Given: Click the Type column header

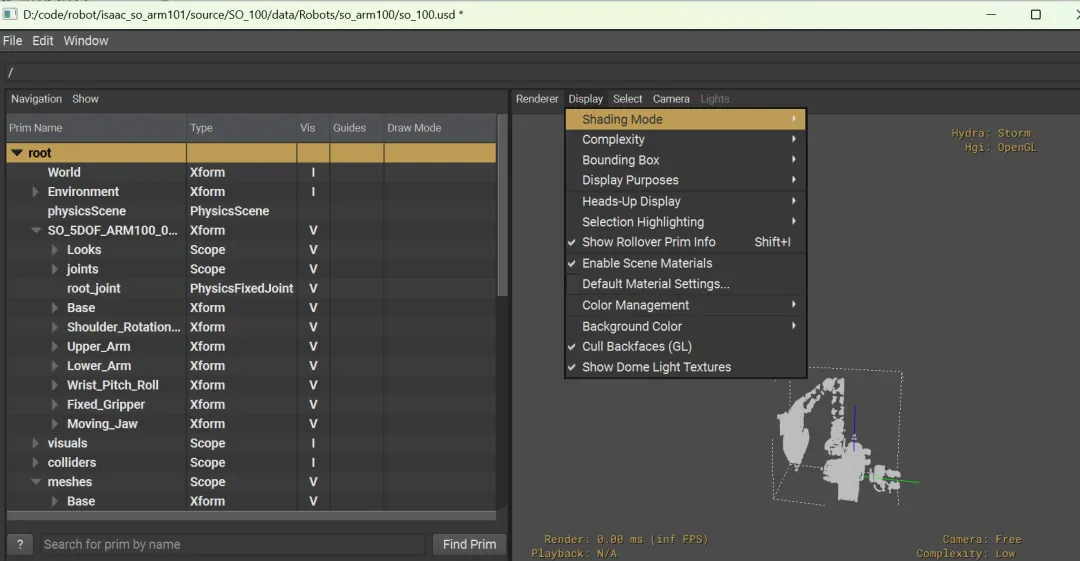Looking at the screenshot, I should coord(242,128).
